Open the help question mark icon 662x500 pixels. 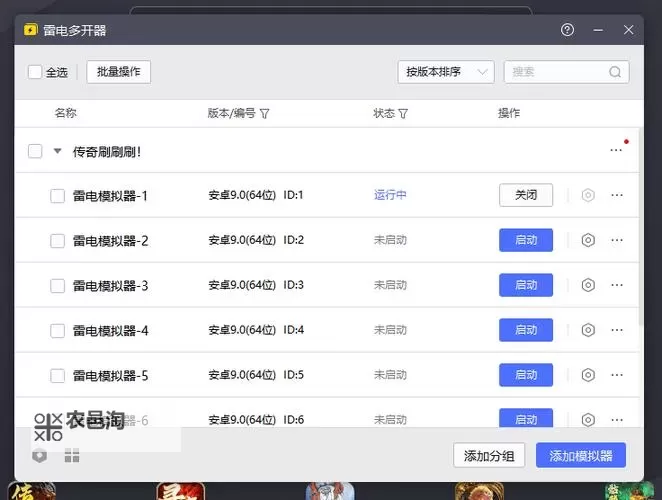(x=568, y=30)
